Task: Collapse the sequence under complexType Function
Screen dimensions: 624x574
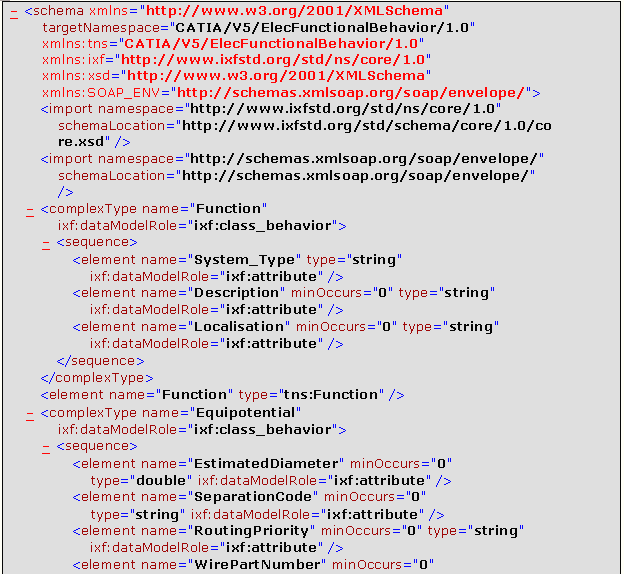Action: pos(46,246)
